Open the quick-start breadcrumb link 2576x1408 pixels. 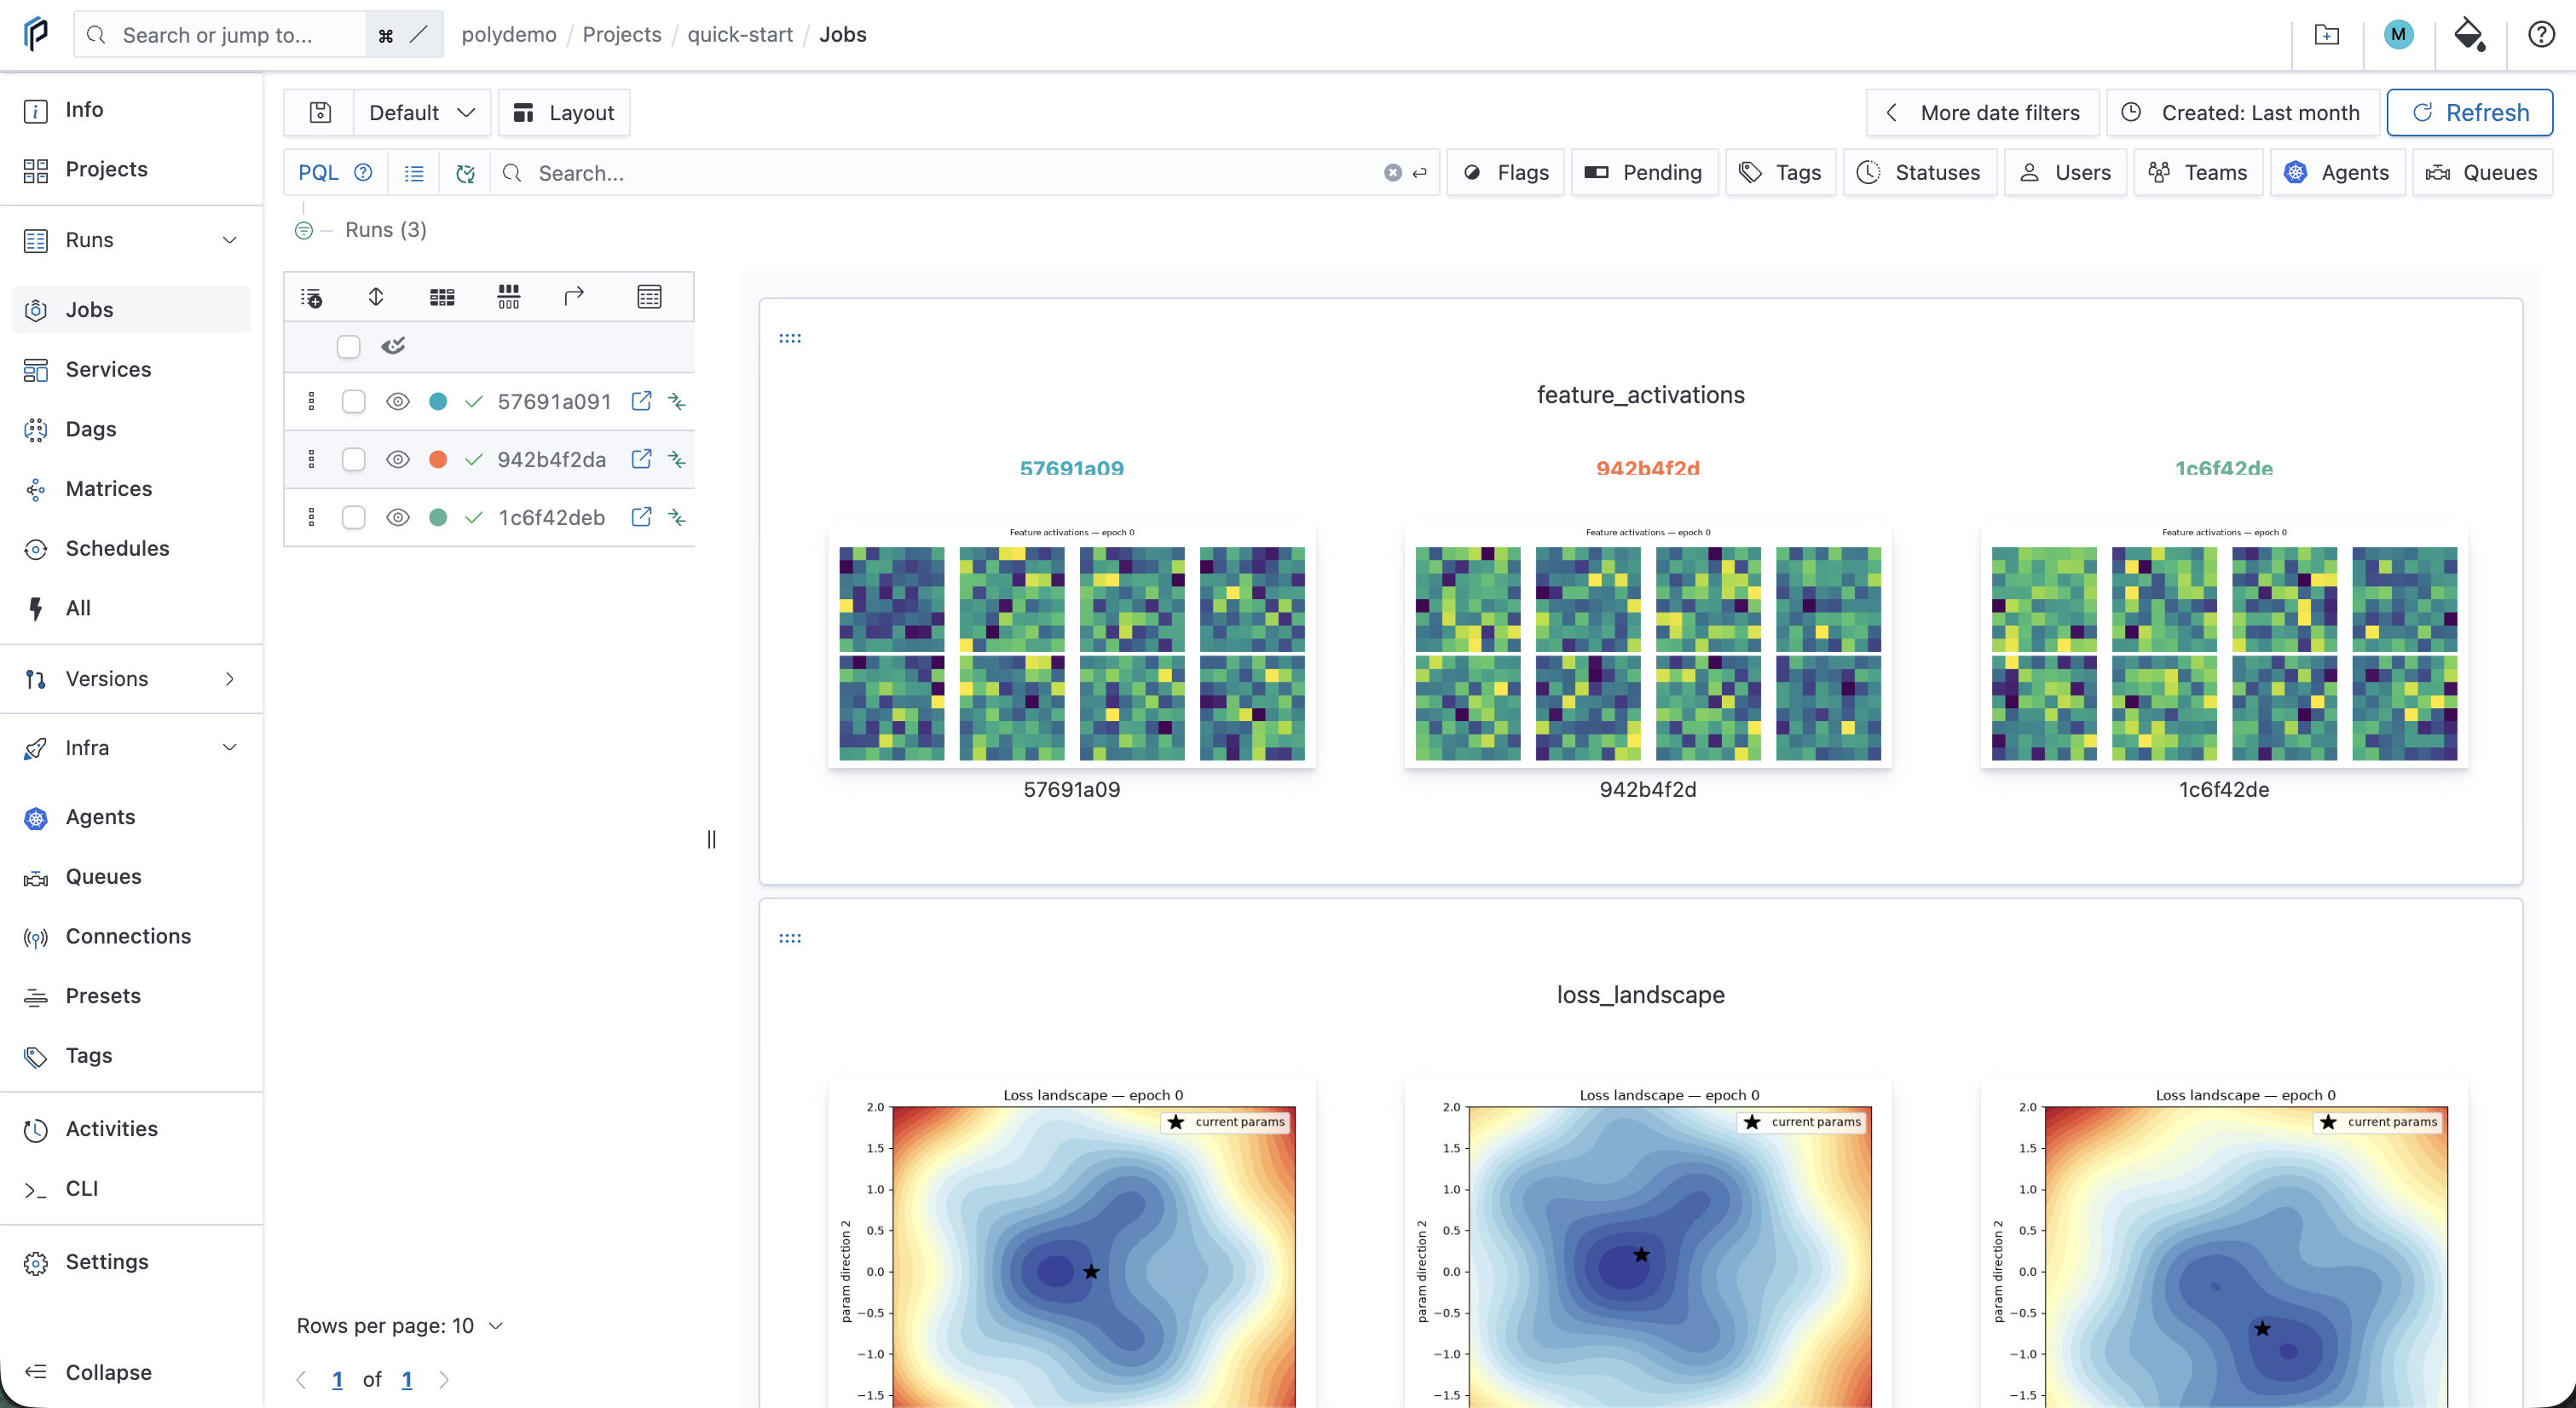[x=740, y=35]
